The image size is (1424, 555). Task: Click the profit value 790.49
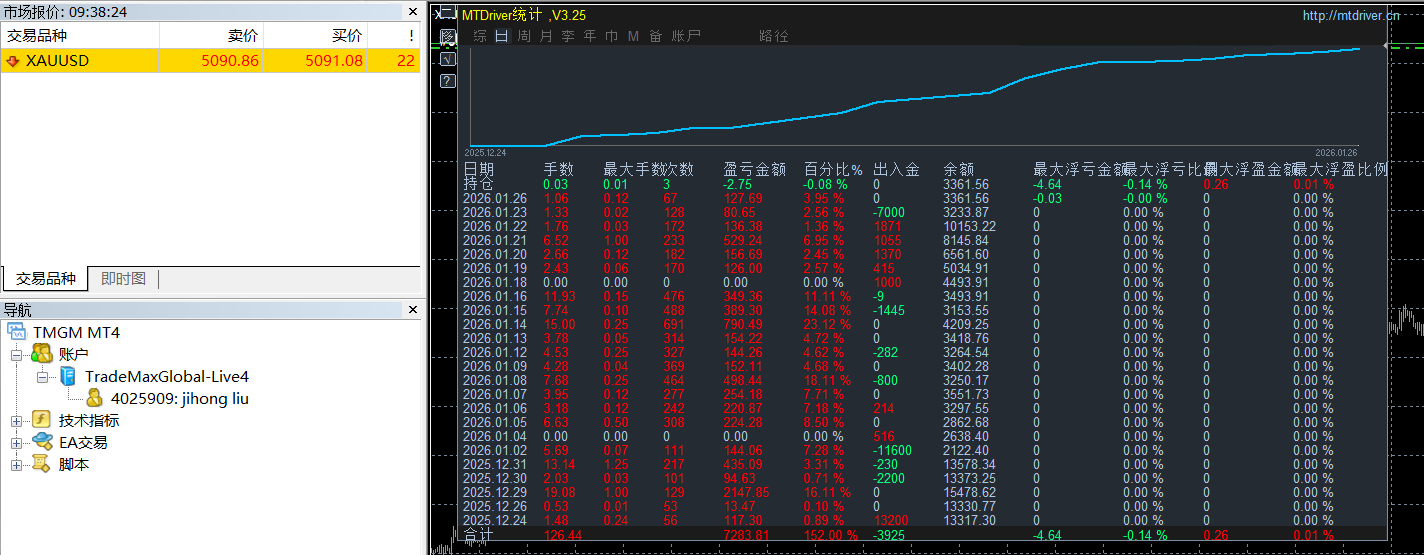pyautogui.click(x=743, y=324)
